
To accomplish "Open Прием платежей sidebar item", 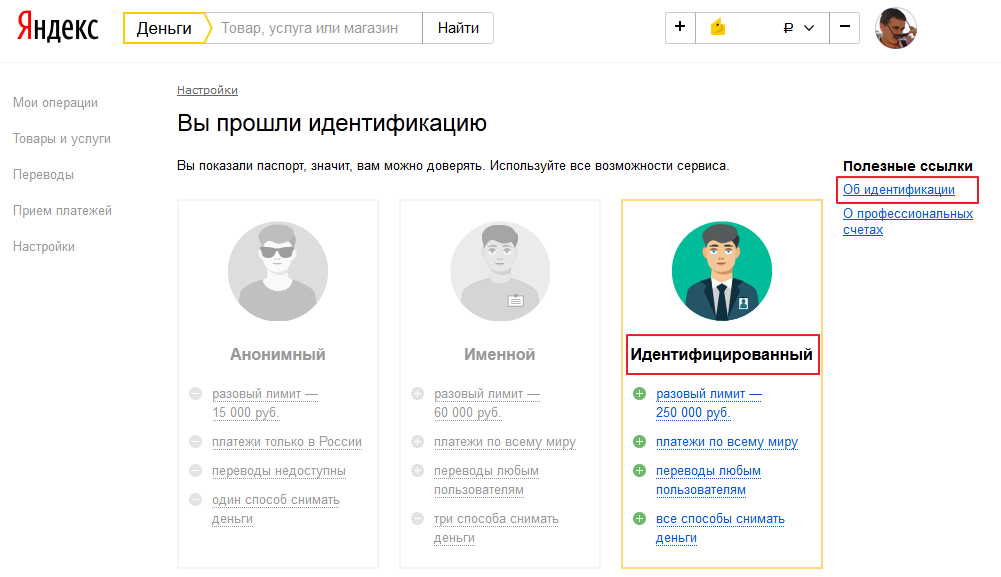I will [62, 211].
